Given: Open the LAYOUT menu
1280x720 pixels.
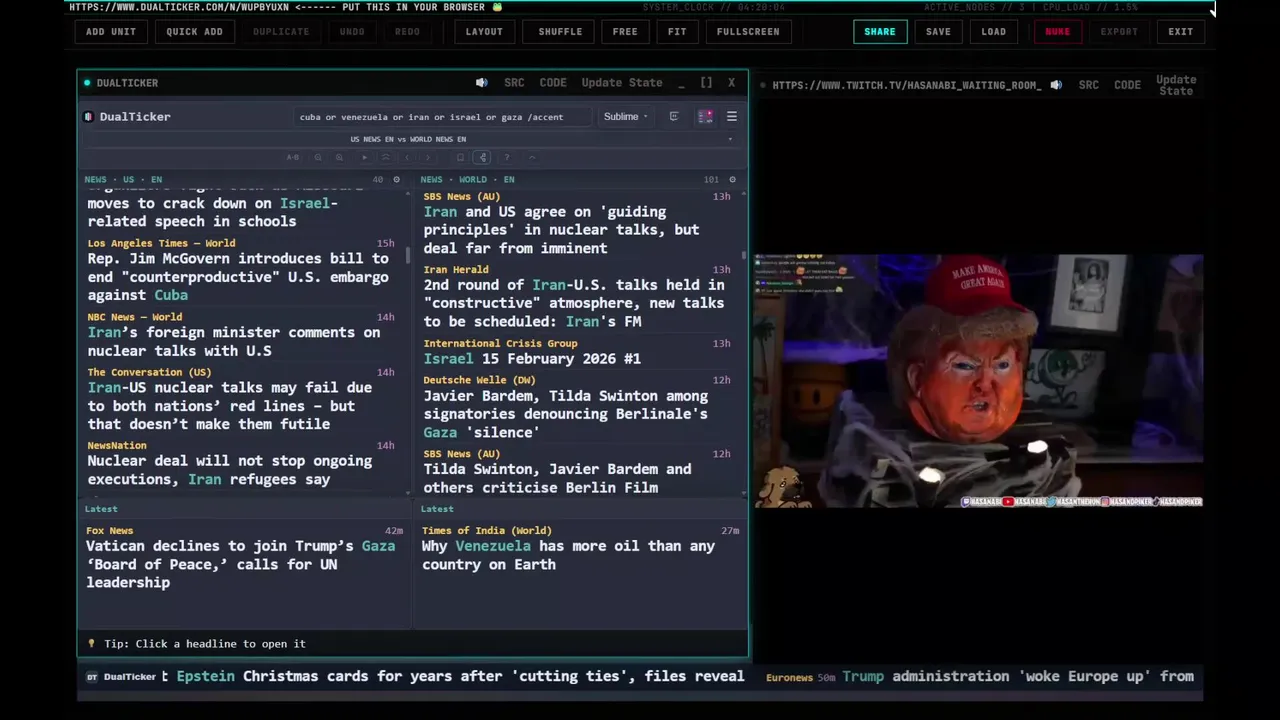Looking at the screenshot, I should click(x=484, y=31).
